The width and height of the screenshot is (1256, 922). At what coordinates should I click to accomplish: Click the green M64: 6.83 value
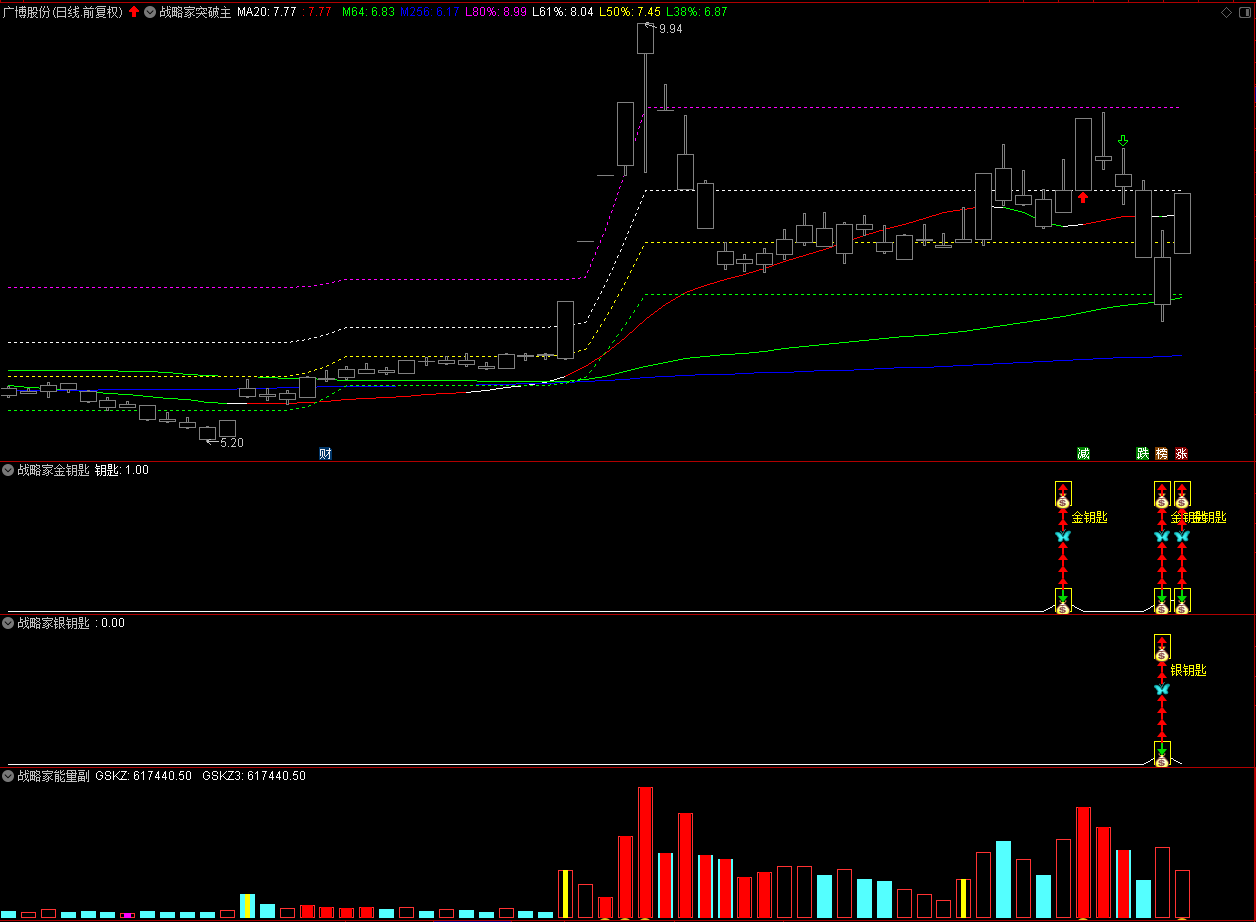pos(368,12)
